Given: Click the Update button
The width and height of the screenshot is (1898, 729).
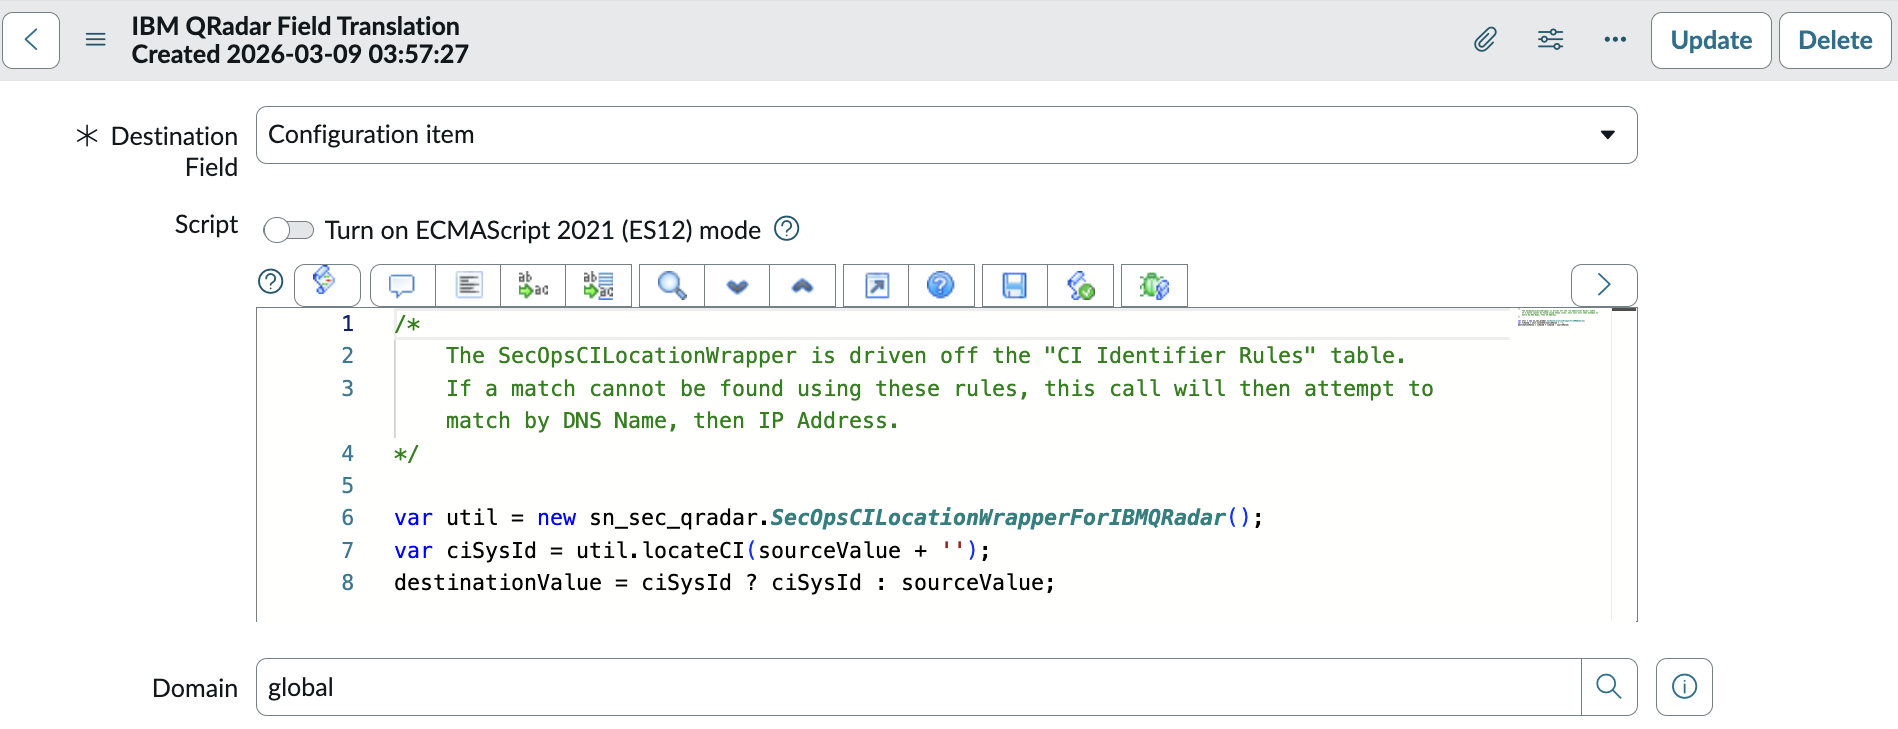Looking at the screenshot, I should pos(1711,40).
